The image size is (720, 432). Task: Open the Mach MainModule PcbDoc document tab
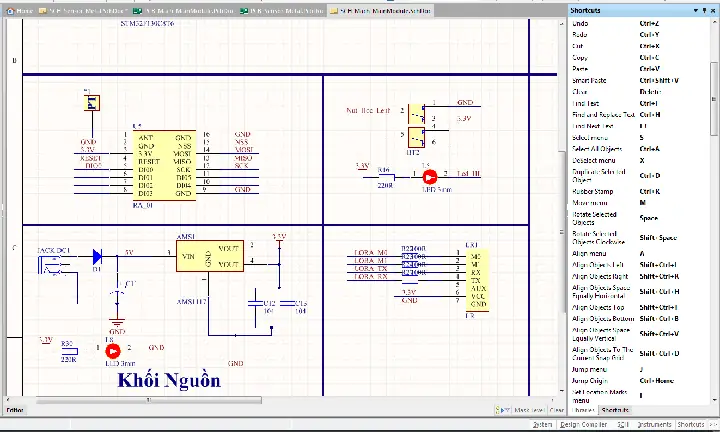click(184, 11)
